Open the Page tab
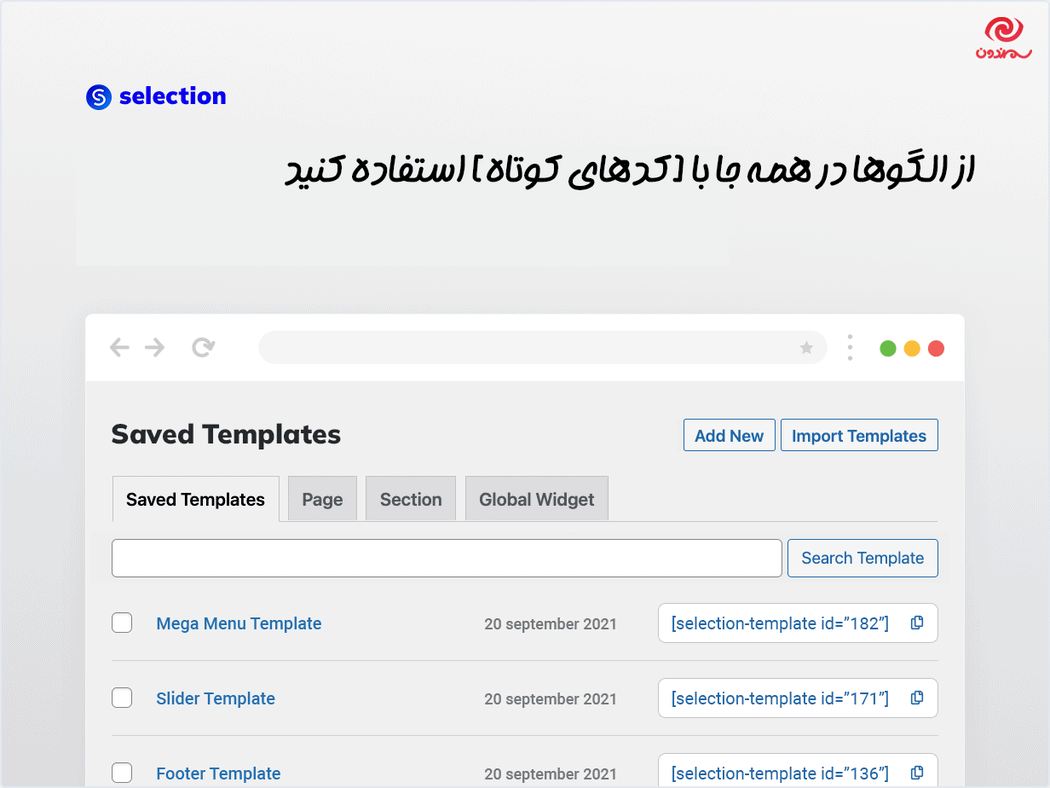This screenshot has width=1050, height=788. 322,499
